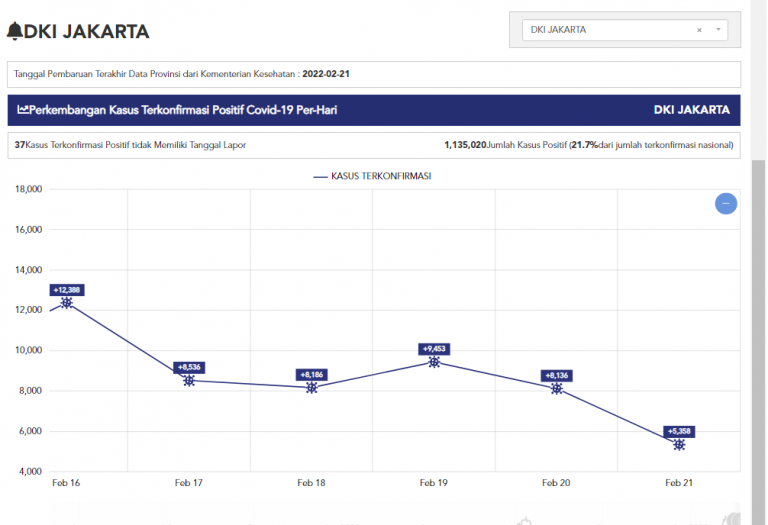This screenshot has width=768, height=525.
Task: Click the vertical scrollbar on the right
Action: point(759,300)
